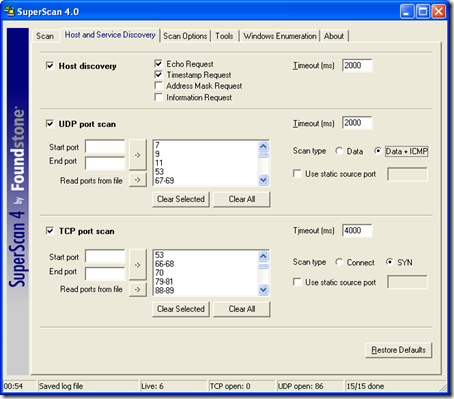Click UDP Clear Selected button

[x=181, y=199]
